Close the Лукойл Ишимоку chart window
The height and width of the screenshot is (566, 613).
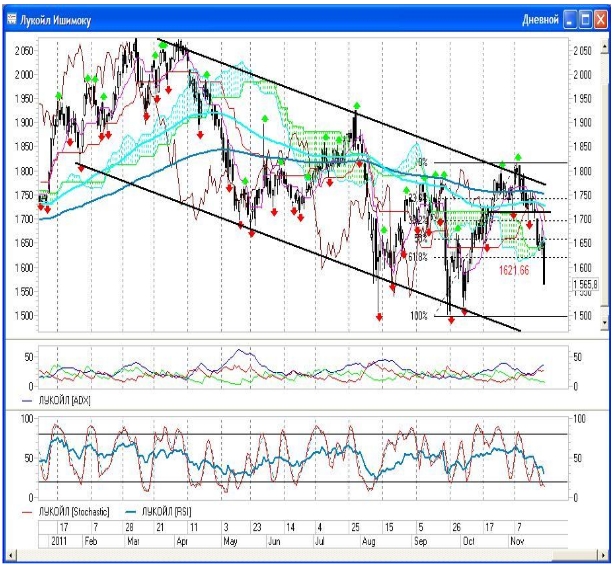tap(600, 20)
